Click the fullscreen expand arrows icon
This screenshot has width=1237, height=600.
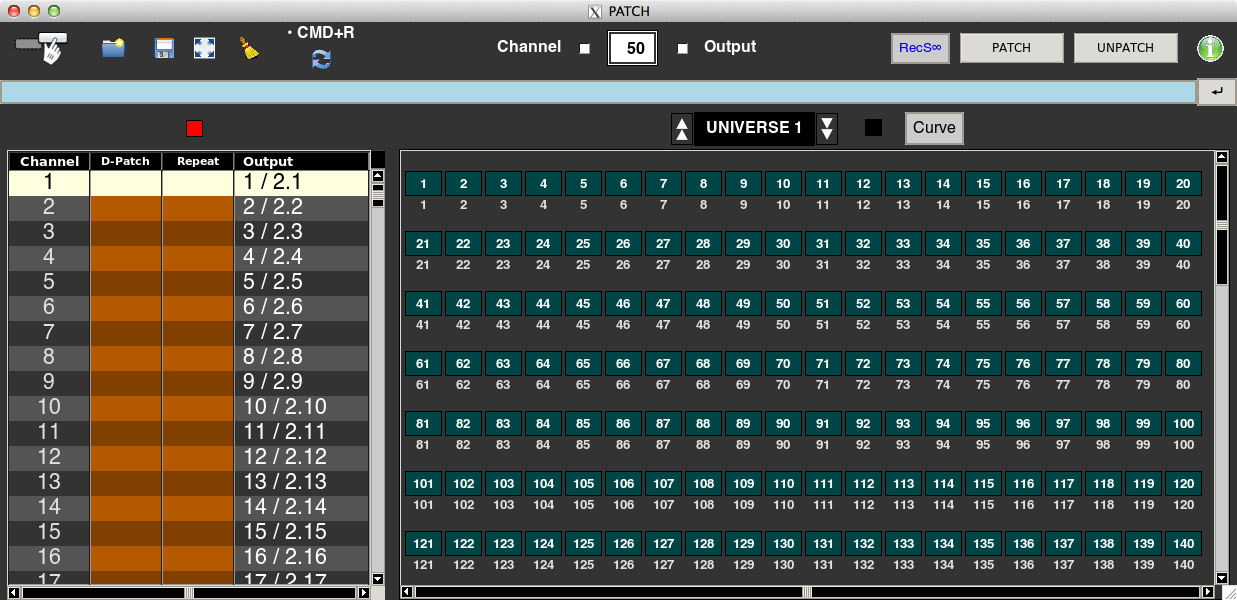tap(204, 48)
